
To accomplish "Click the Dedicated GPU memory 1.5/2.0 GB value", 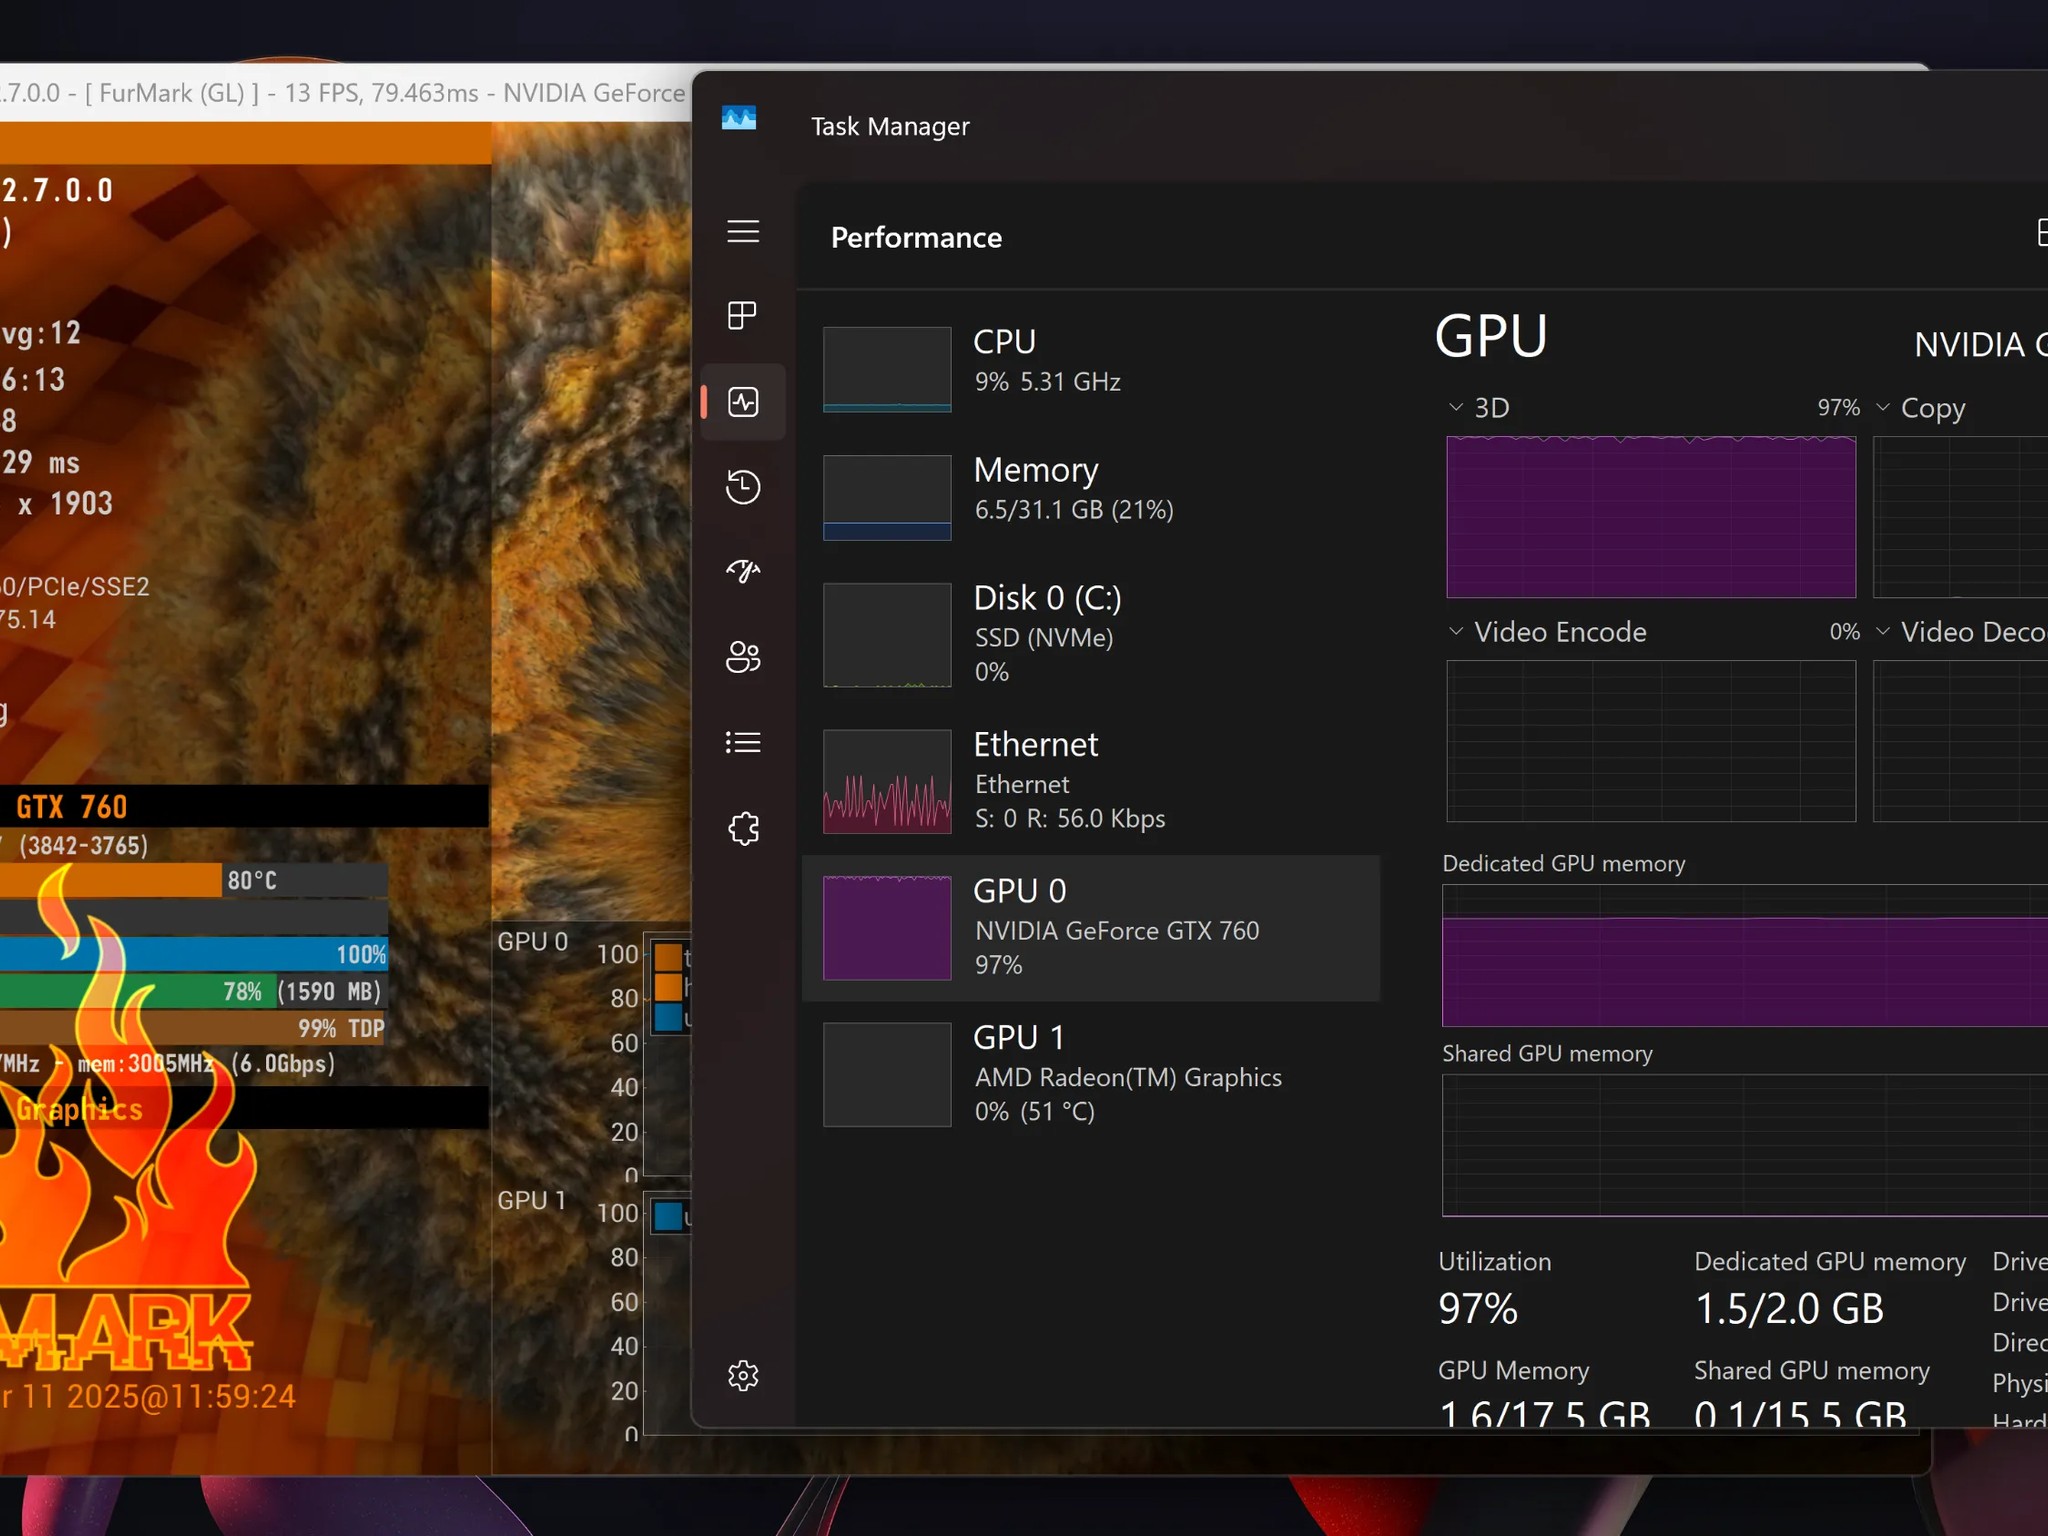I will tap(1789, 1309).
